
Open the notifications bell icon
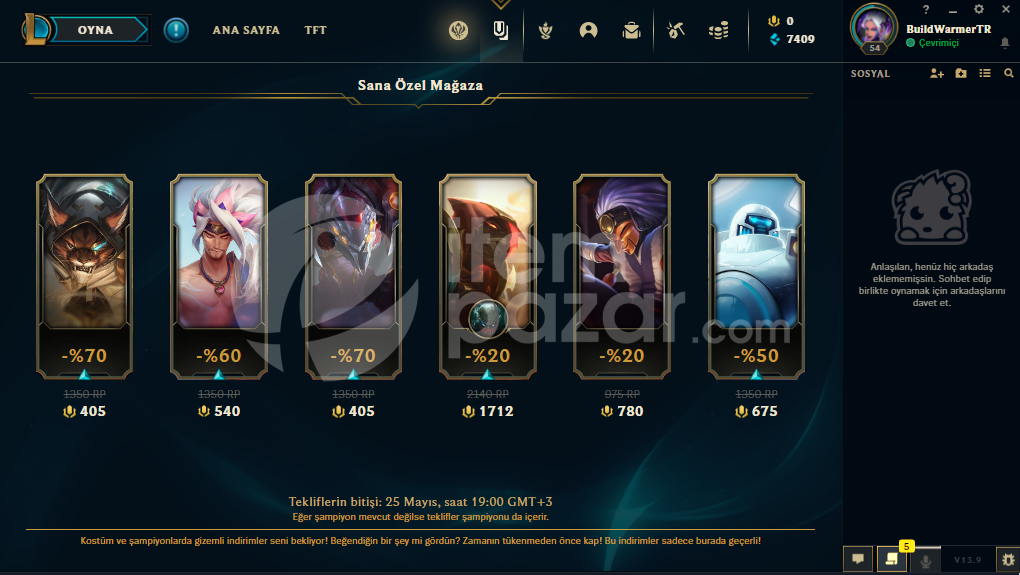tap(1004, 43)
